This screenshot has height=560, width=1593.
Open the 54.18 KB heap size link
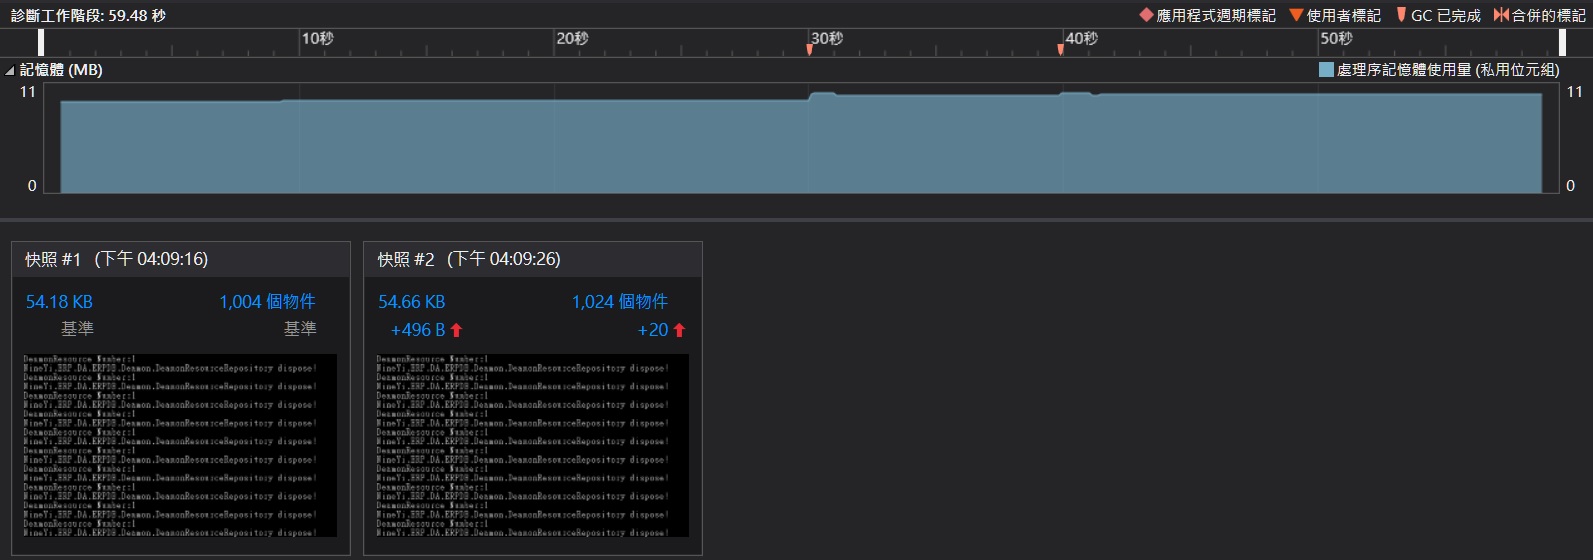[59, 302]
